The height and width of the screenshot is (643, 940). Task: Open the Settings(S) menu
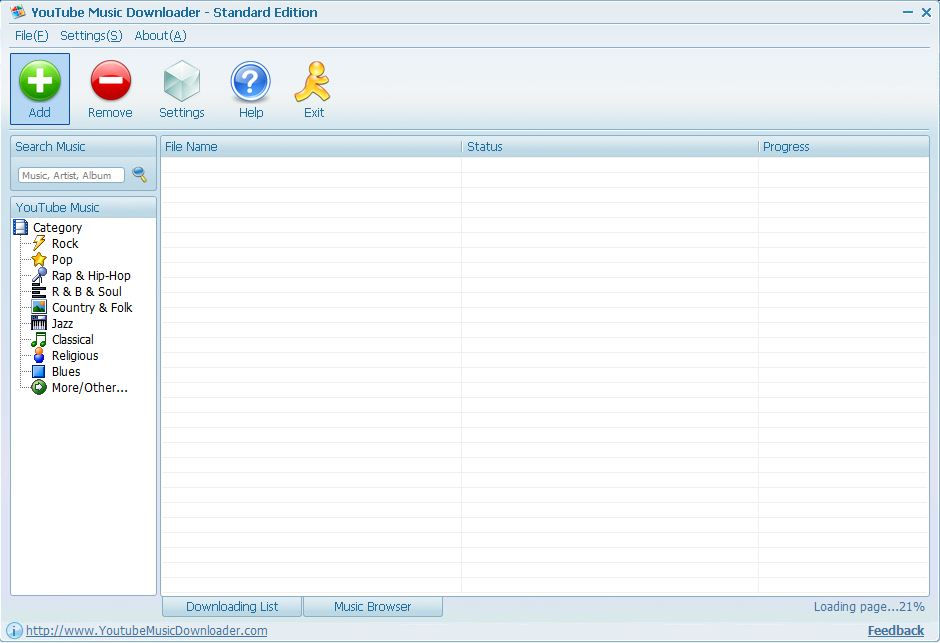(91, 35)
